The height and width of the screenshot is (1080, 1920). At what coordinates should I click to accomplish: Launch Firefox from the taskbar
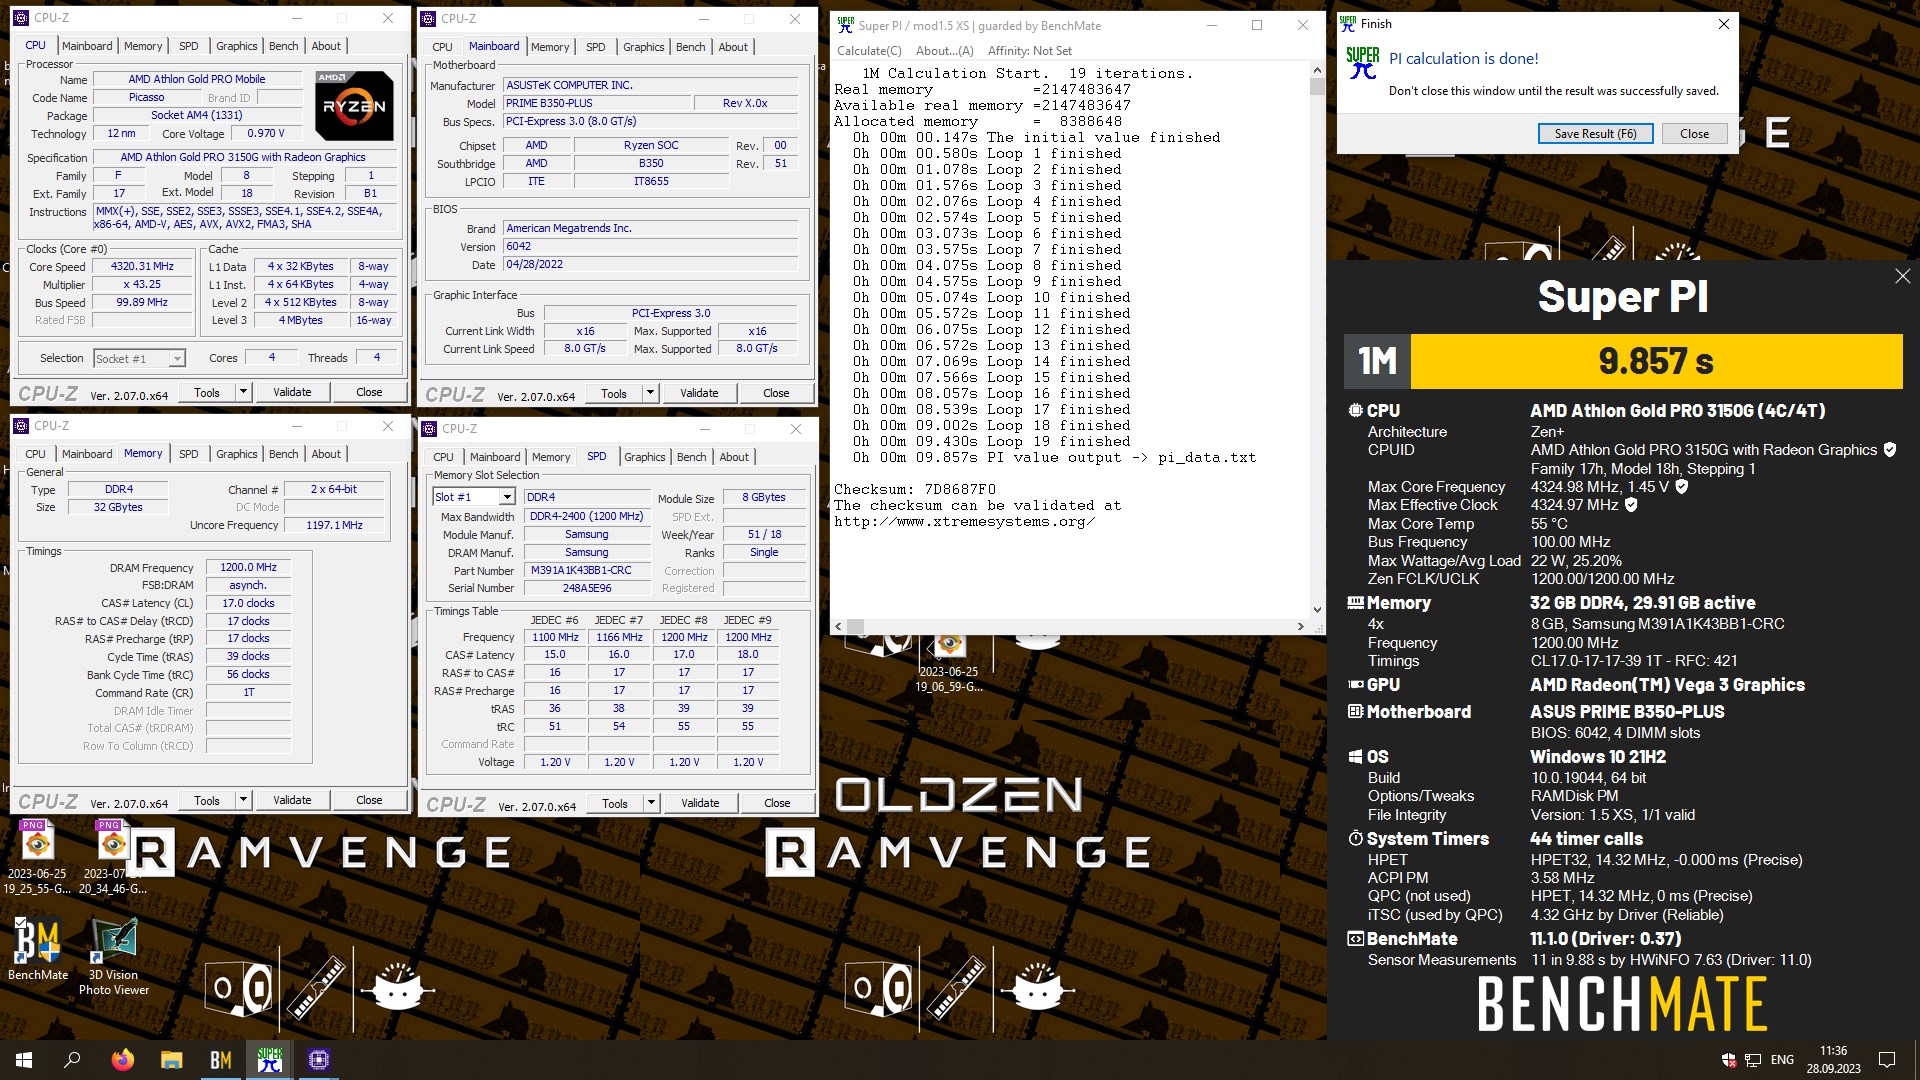(x=122, y=1060)
